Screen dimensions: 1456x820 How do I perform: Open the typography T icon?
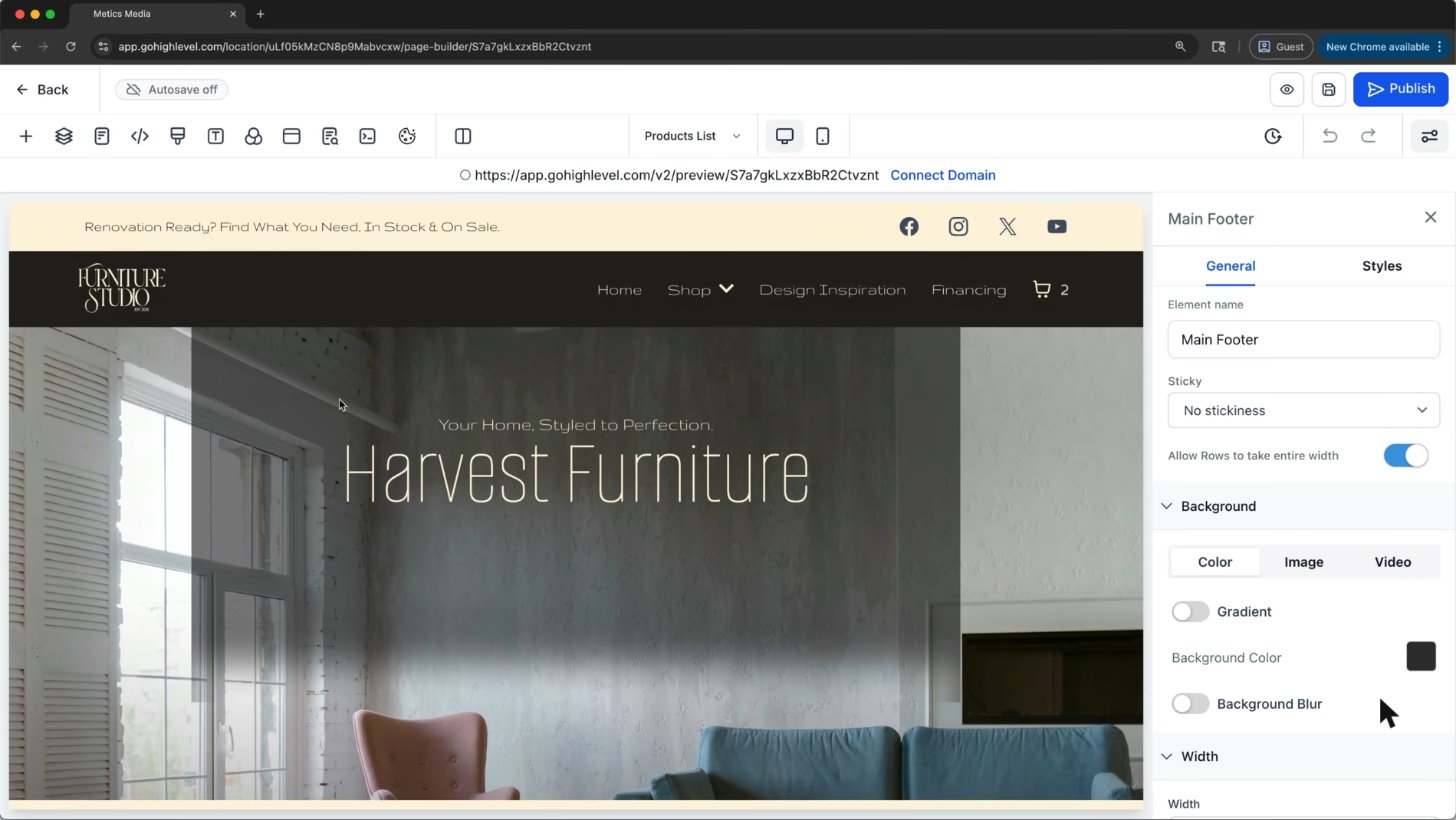point(216,136)
